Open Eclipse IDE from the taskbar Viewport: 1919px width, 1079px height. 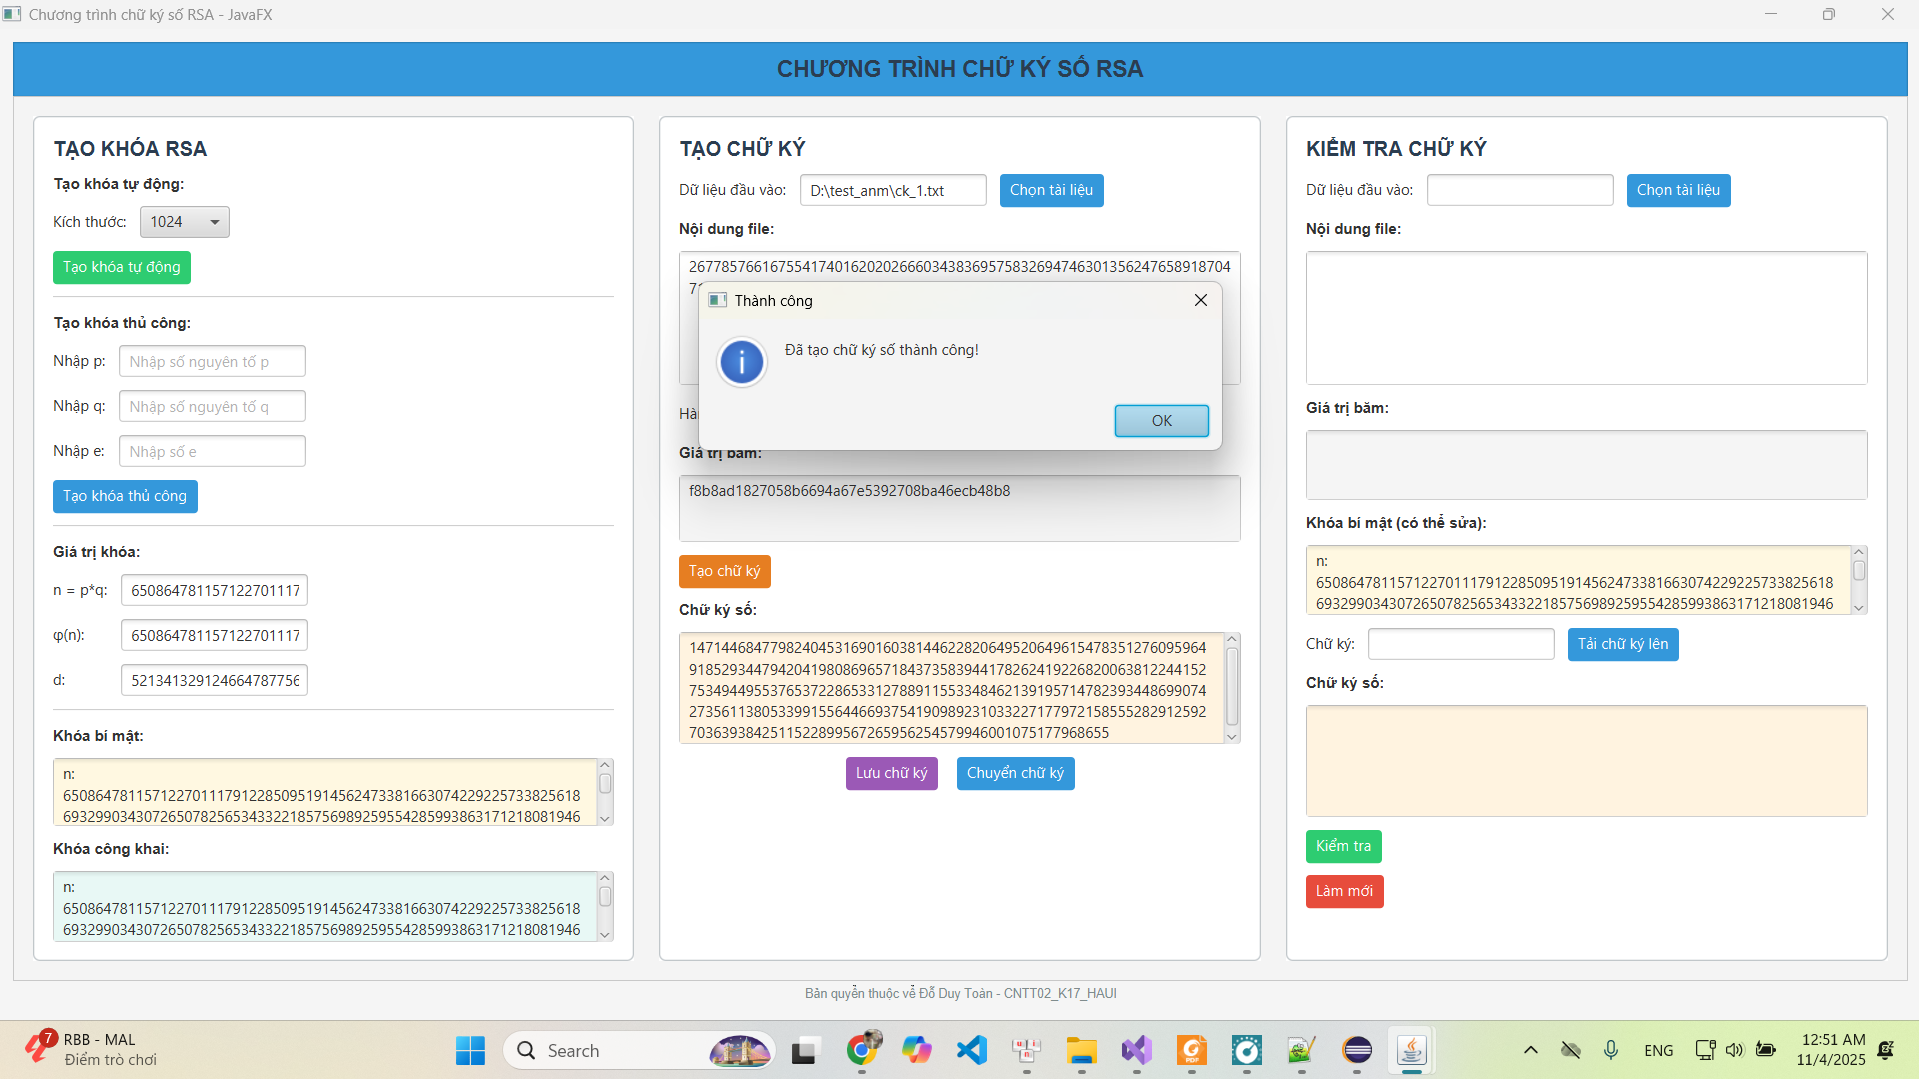1357,1050
